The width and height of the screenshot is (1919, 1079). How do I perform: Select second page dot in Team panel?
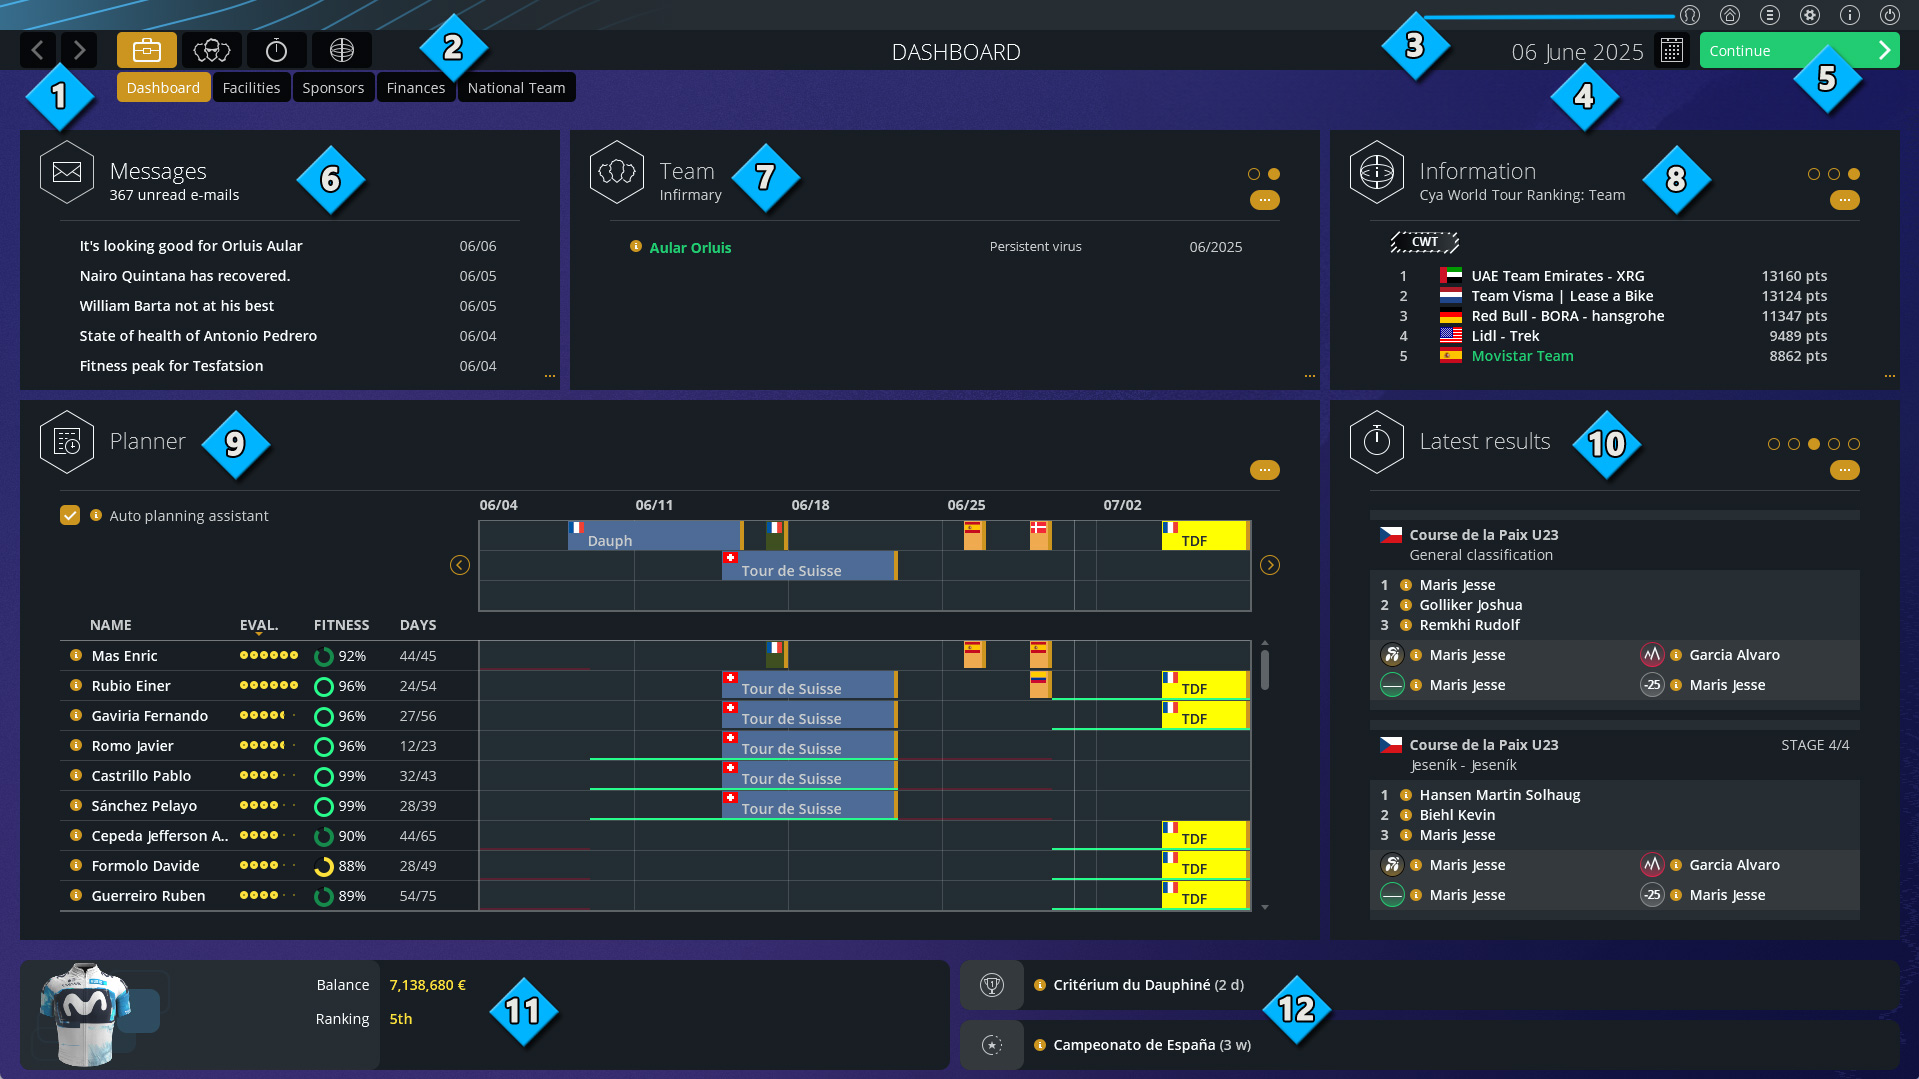point(1274,174)
